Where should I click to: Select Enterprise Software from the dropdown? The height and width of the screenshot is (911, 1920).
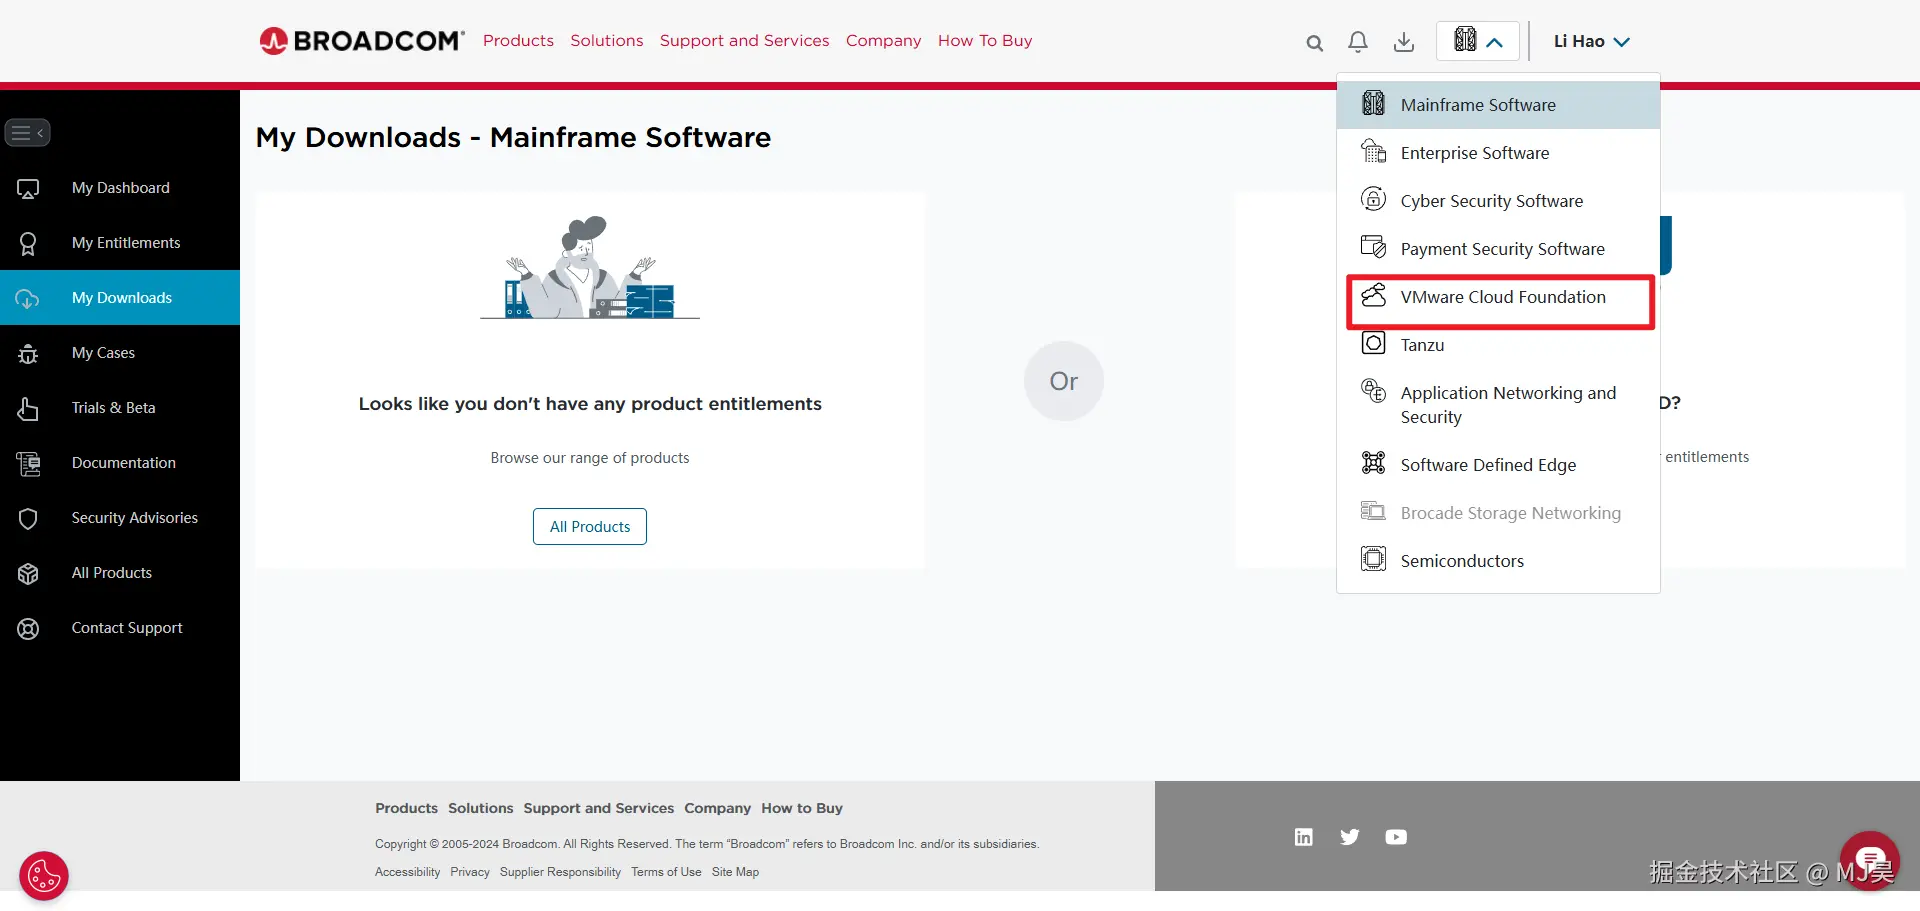tap(1498, 153)
